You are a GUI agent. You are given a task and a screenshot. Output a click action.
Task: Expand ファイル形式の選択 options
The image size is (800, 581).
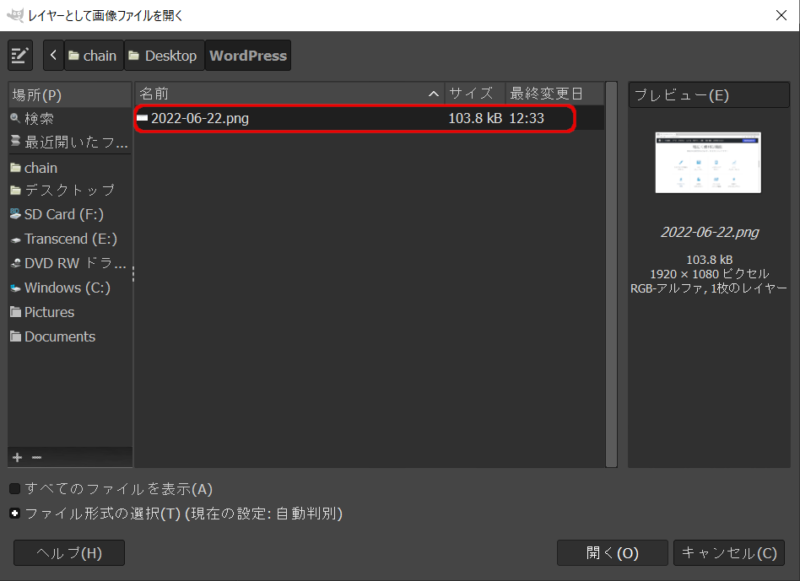click(x=15, y=513)
